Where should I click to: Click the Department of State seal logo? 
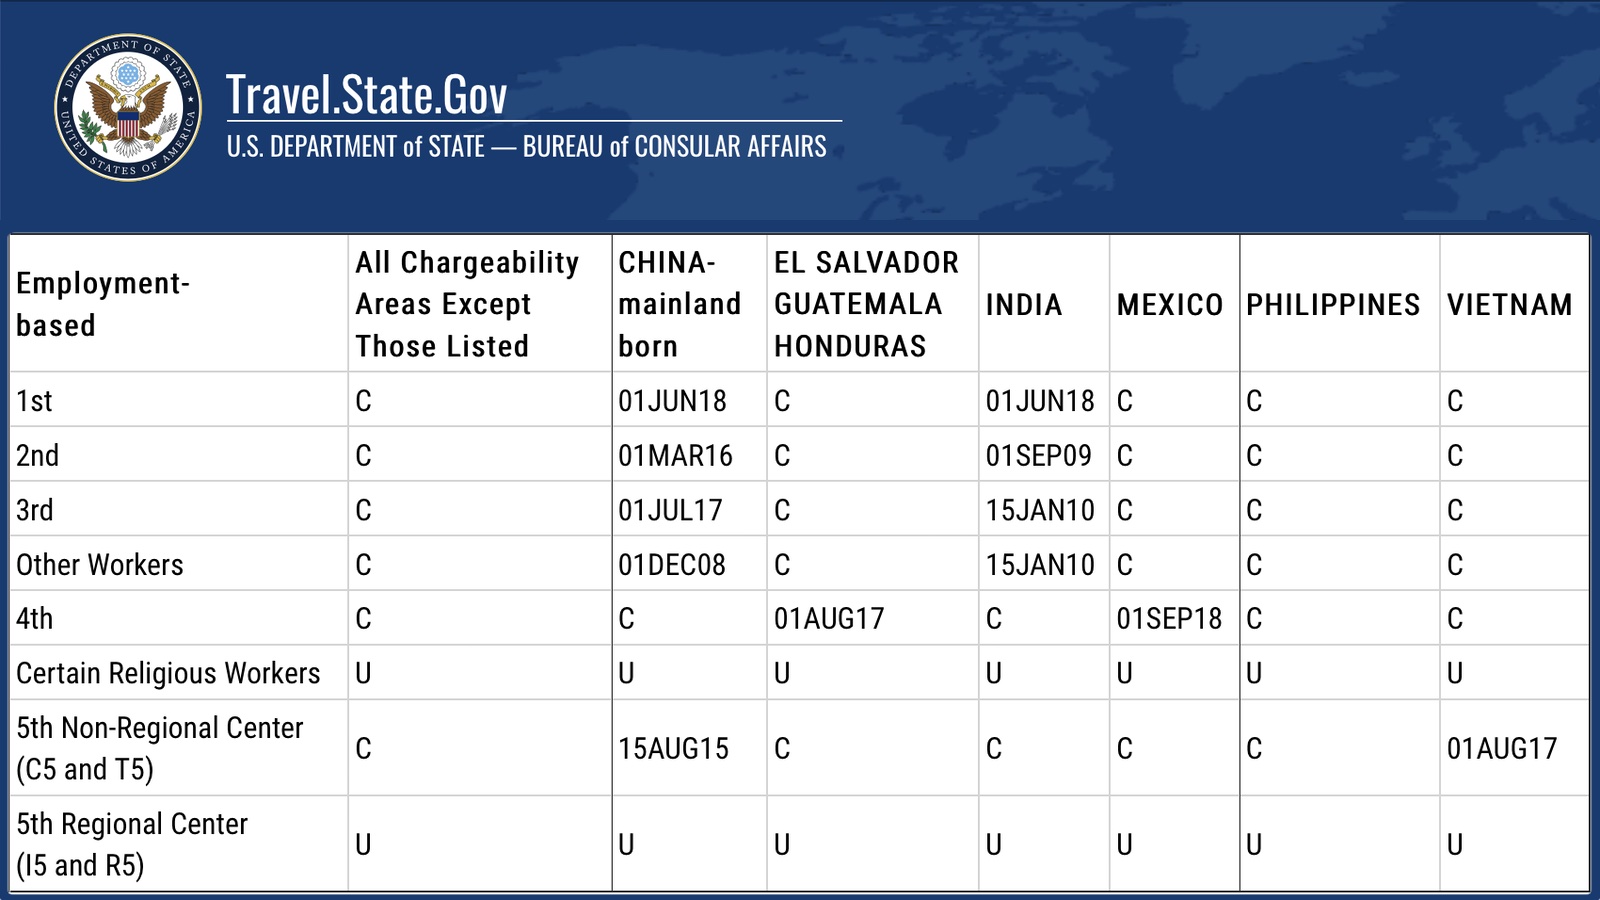click(128, 108)
